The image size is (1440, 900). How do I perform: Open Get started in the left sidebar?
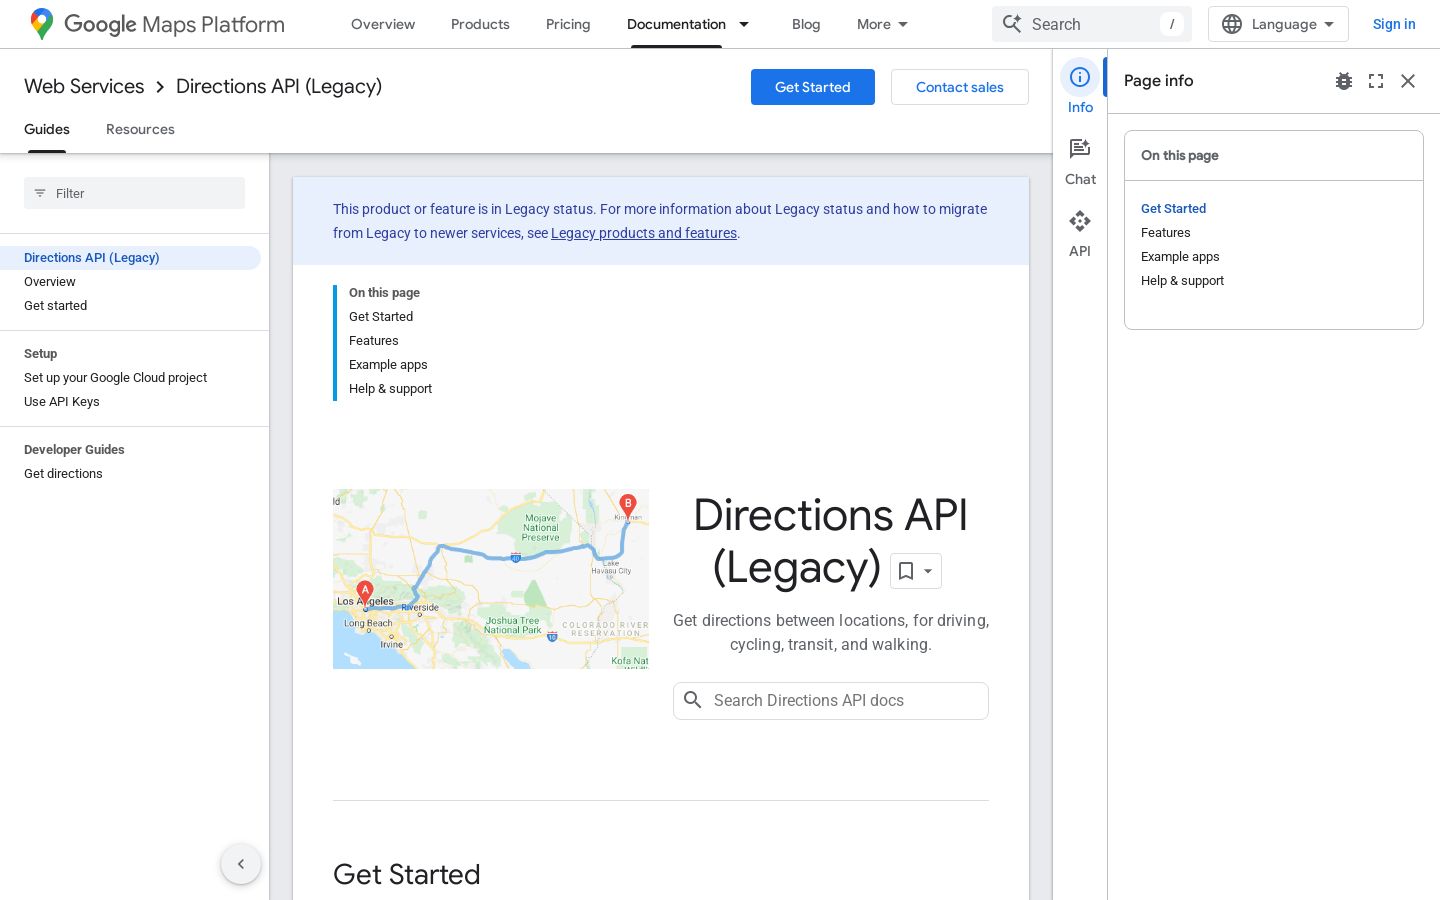(x=56, y=306)
